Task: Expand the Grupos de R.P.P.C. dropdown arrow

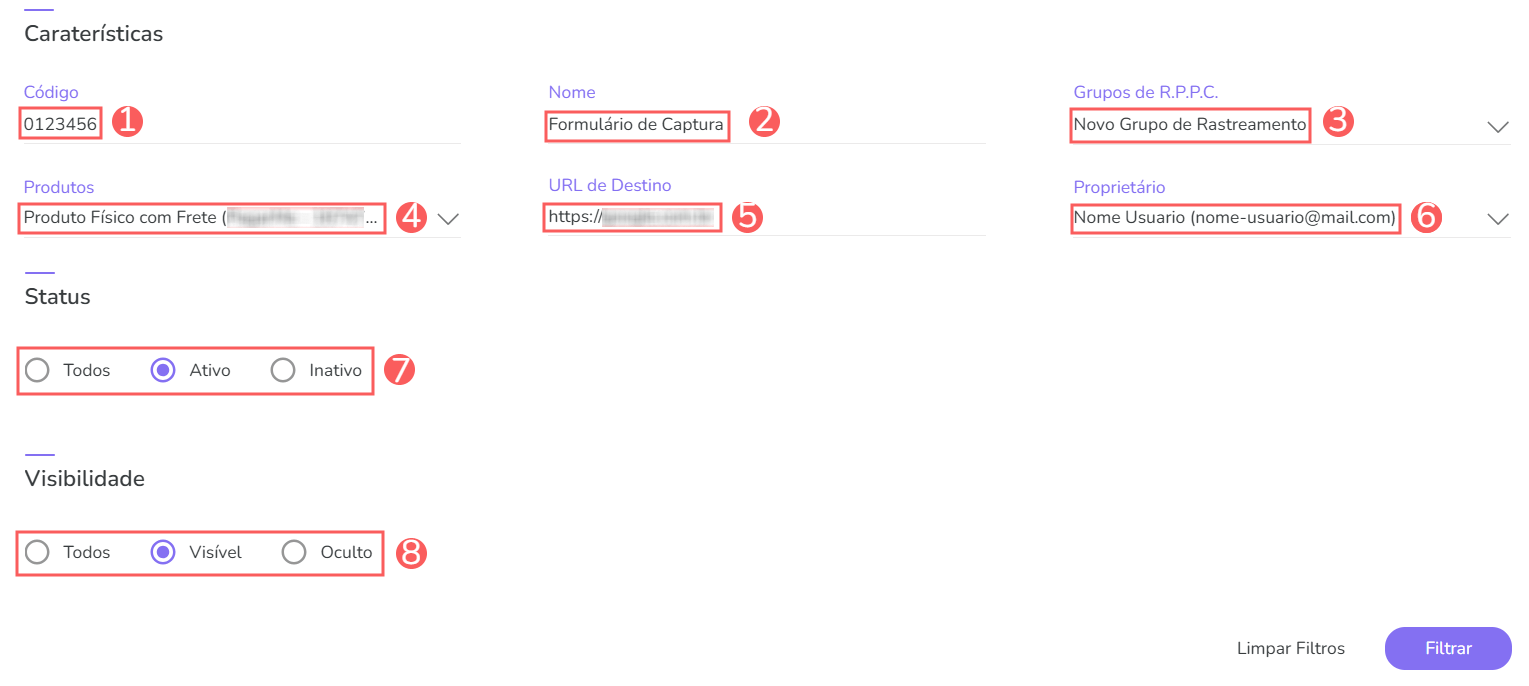Action: tap(1497, 127)
